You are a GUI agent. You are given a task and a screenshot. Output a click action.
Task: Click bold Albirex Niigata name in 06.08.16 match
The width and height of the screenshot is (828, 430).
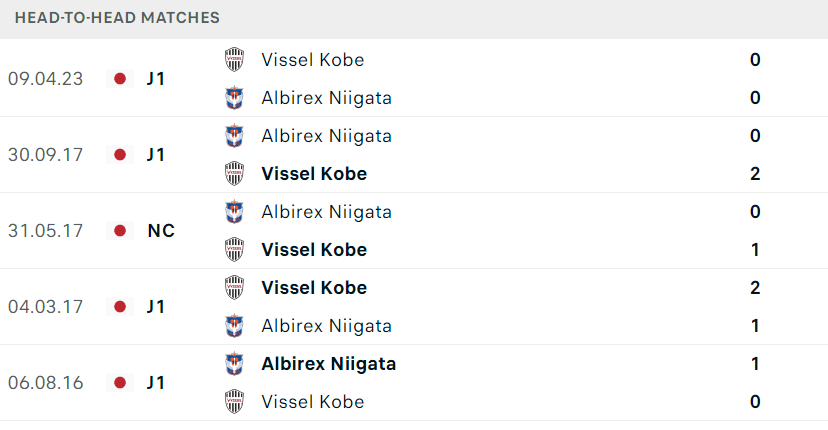point(328,364)
